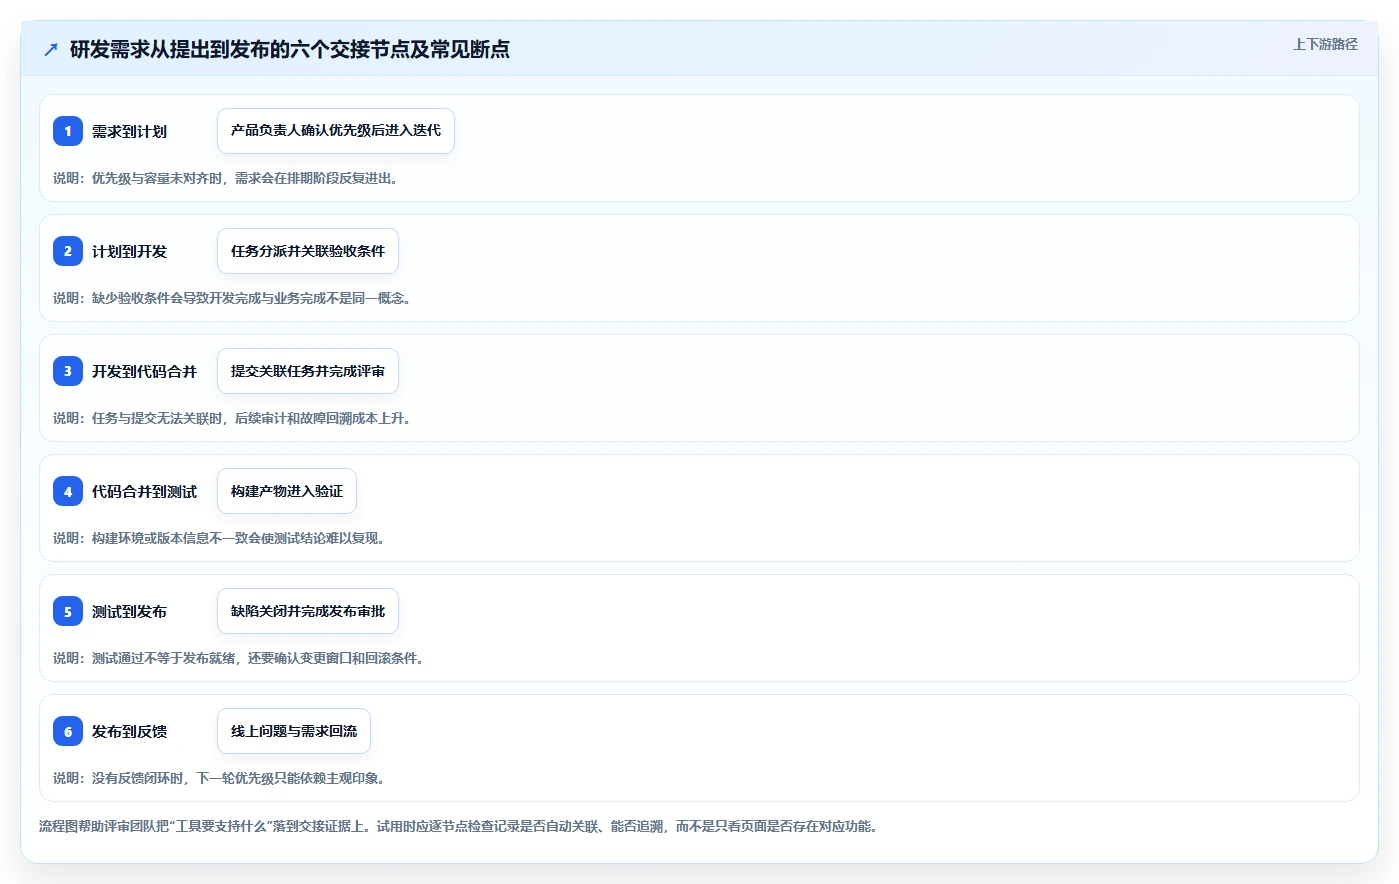Click the note 缺少验收条件会导致开发完成

point(232,298)
